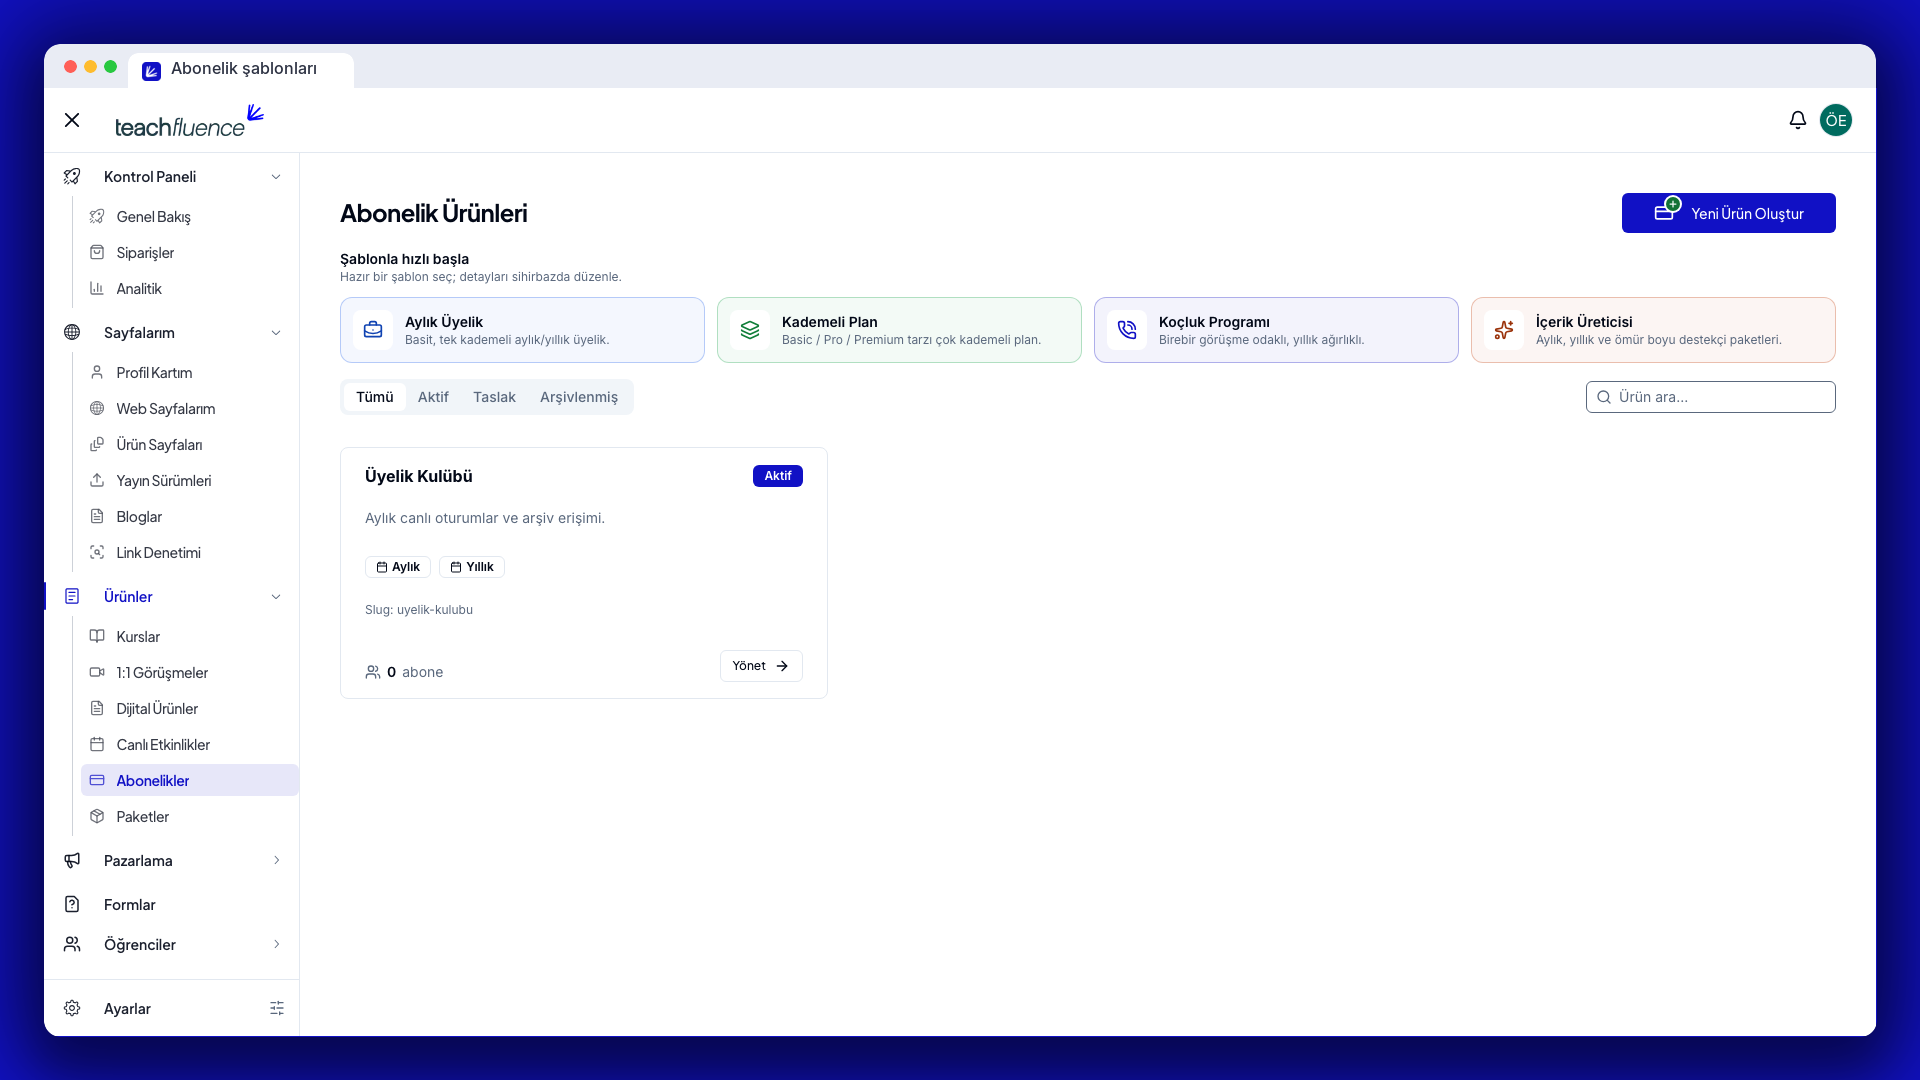Click the Ayarlar gear icon
Viewport: 1920px width, 1080px height.
coord(72,1008)
